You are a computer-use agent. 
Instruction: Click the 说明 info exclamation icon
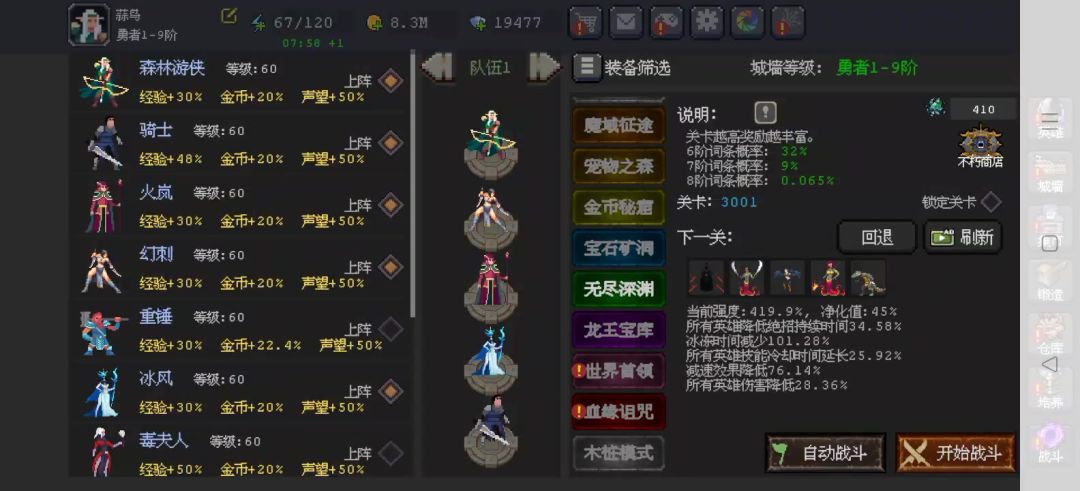765,112
